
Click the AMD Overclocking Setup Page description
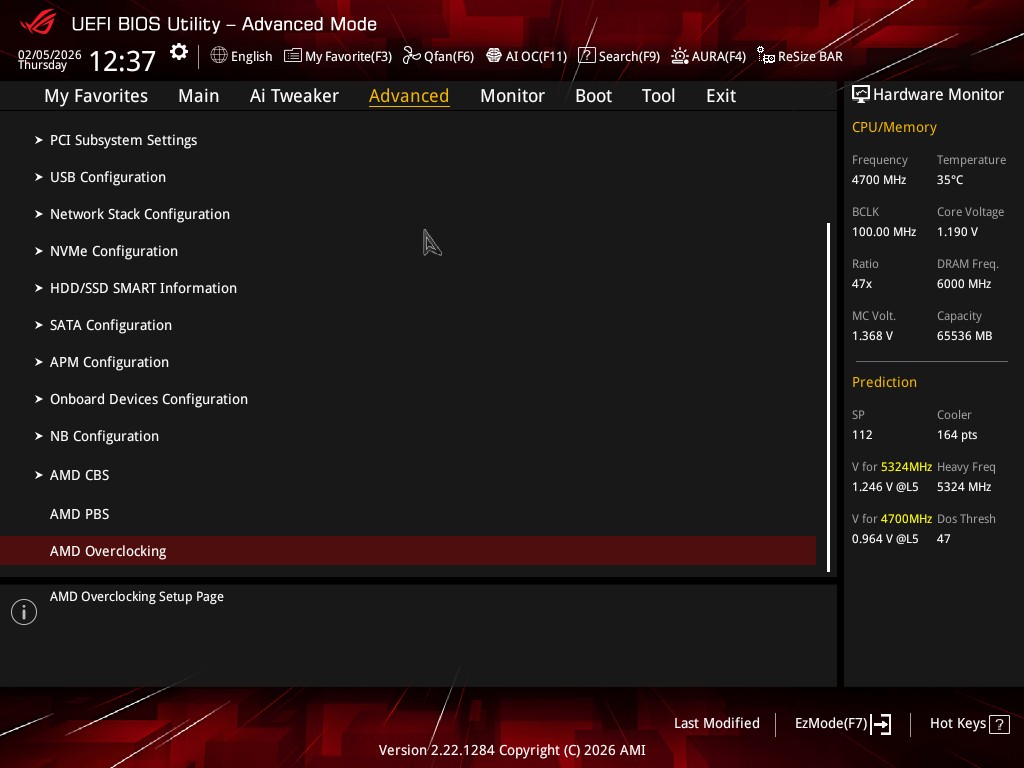click(136, 597)
